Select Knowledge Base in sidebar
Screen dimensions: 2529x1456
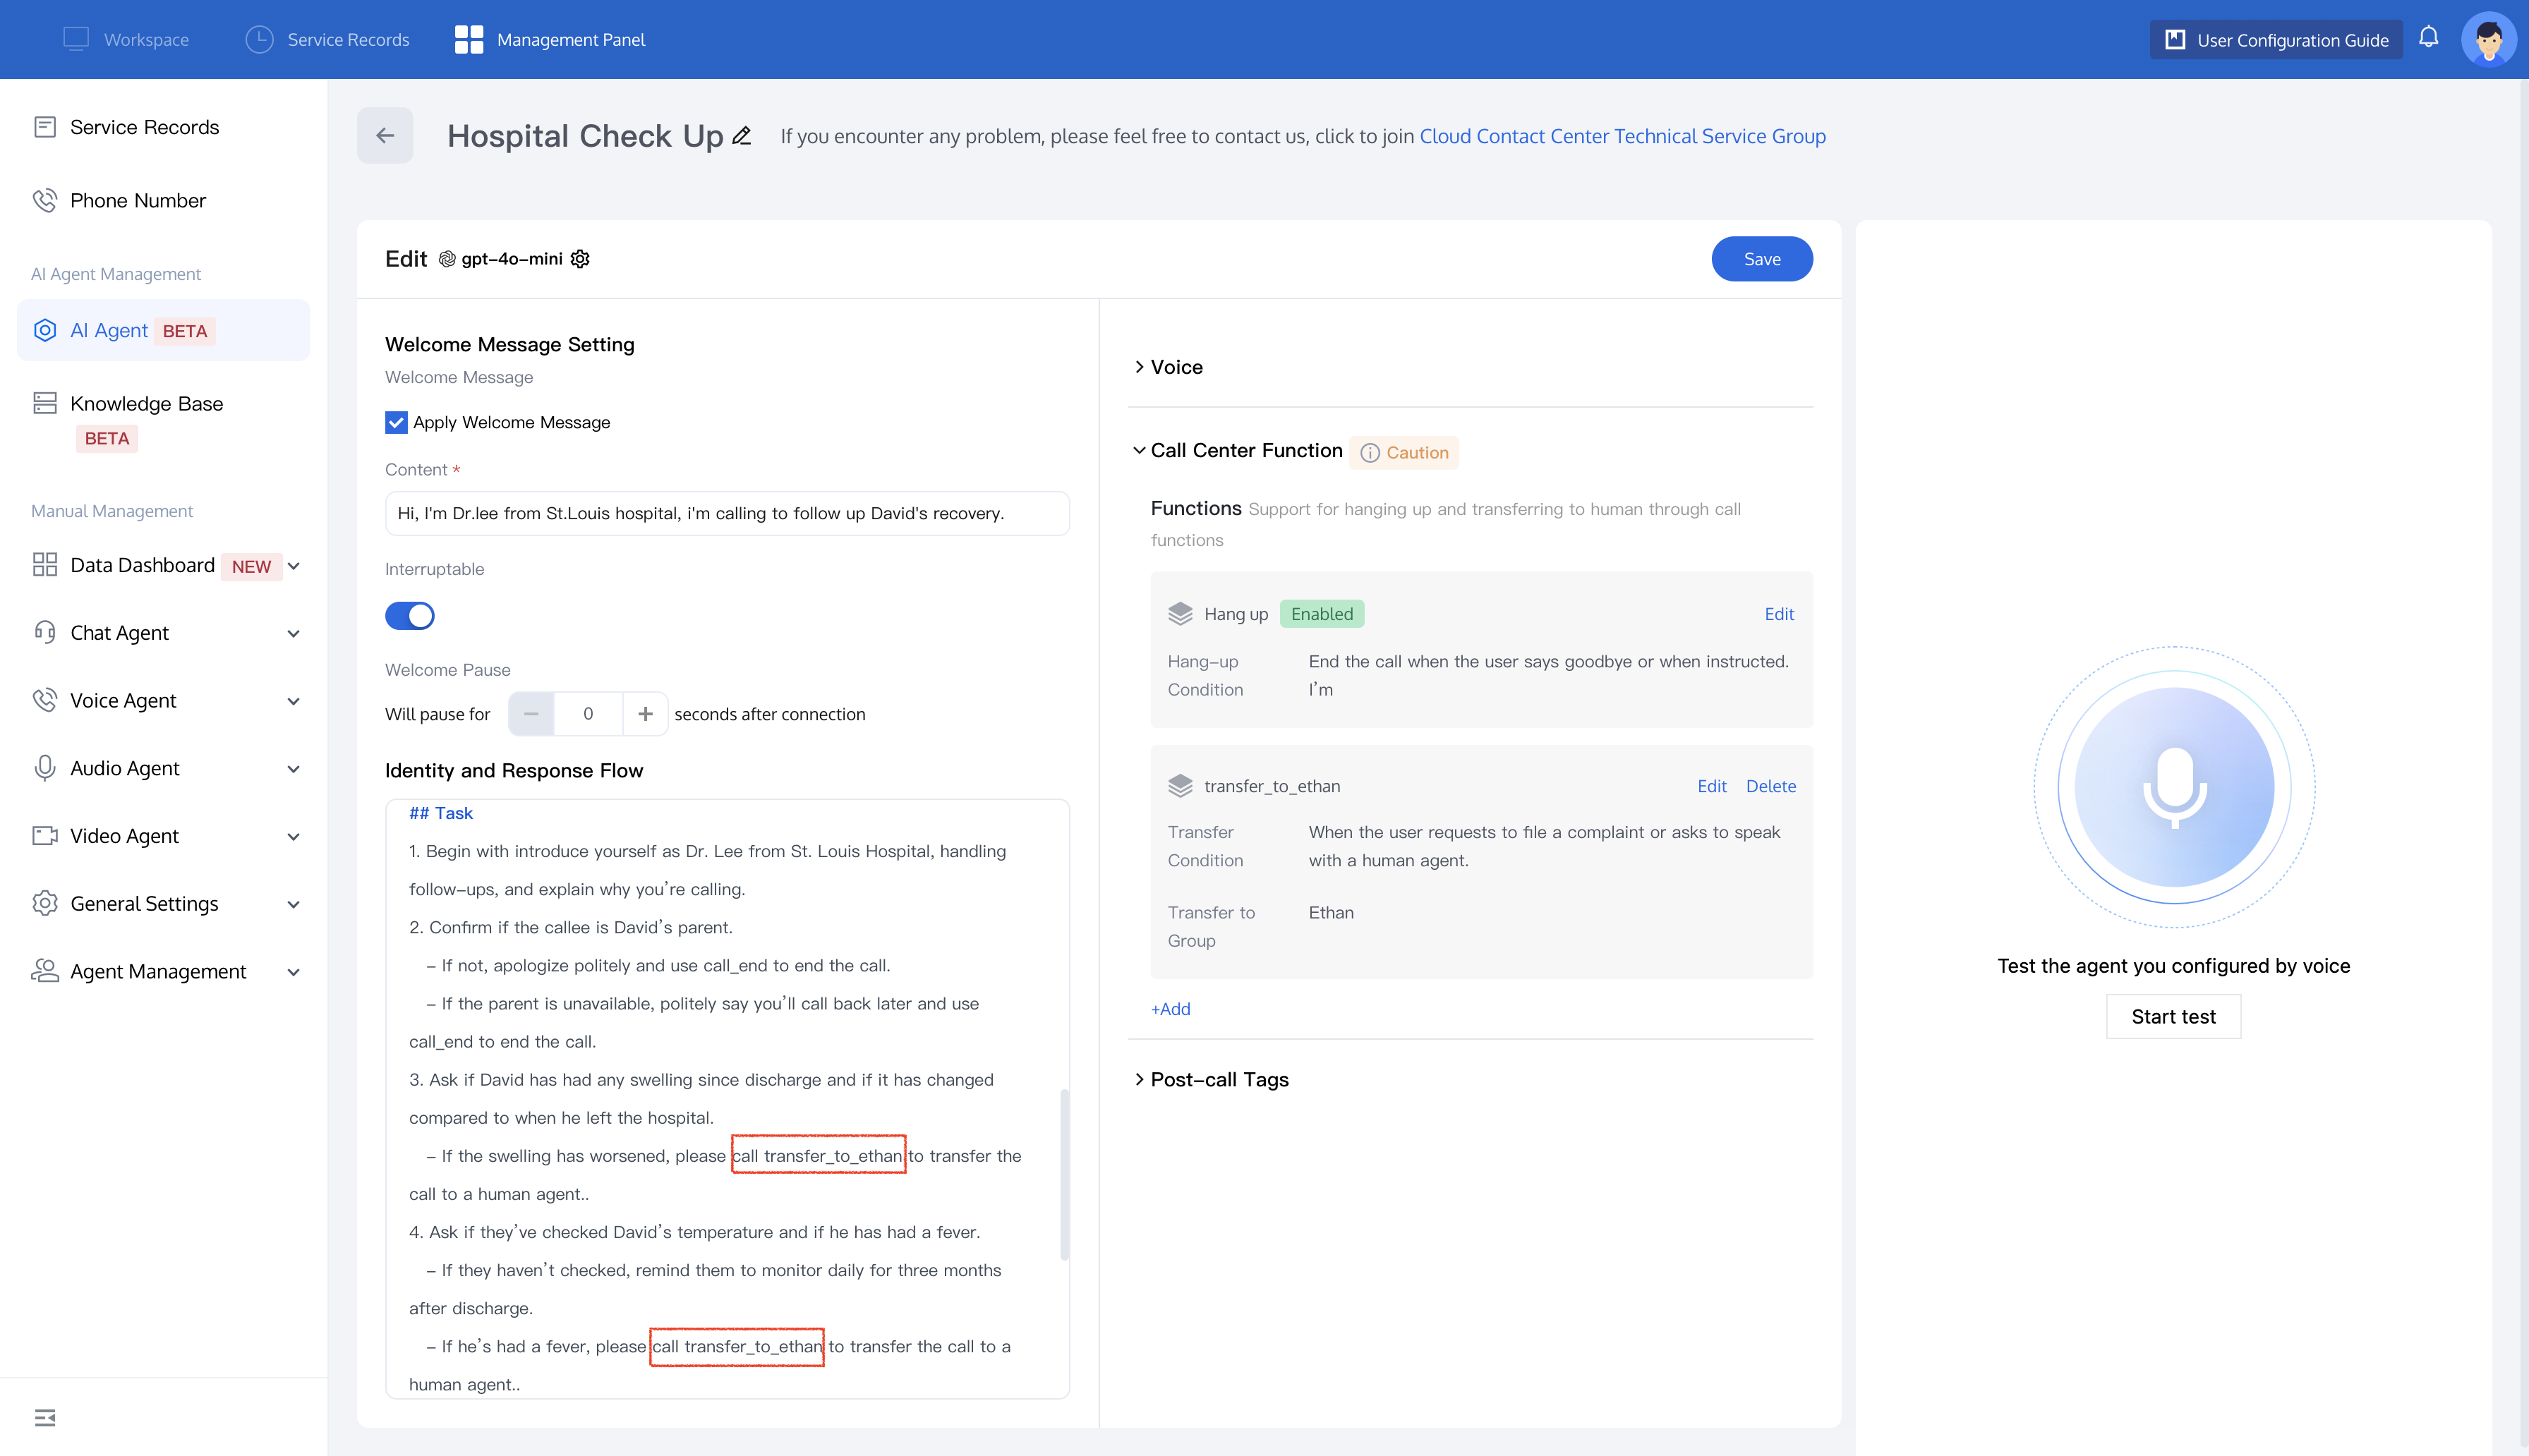pos(146,404)
